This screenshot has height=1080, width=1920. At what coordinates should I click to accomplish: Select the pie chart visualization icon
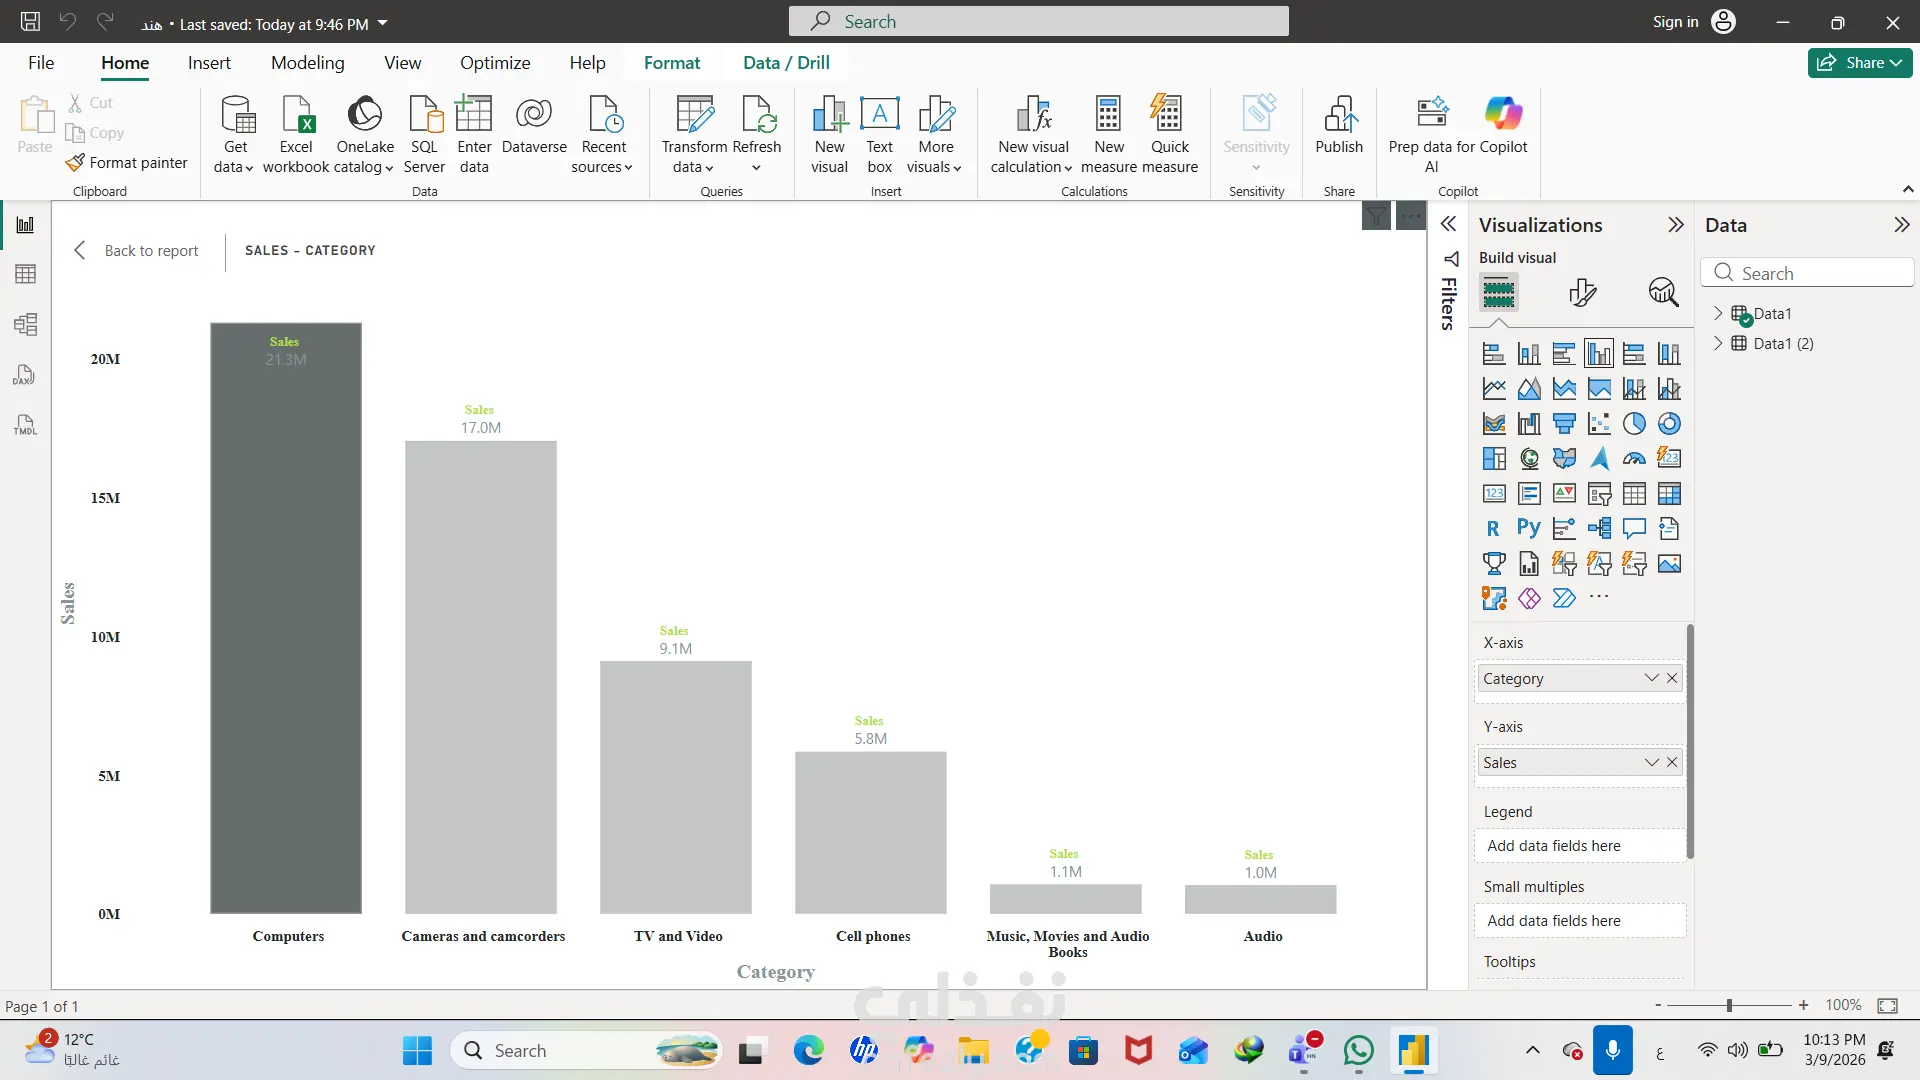[x=1634, y=424]
